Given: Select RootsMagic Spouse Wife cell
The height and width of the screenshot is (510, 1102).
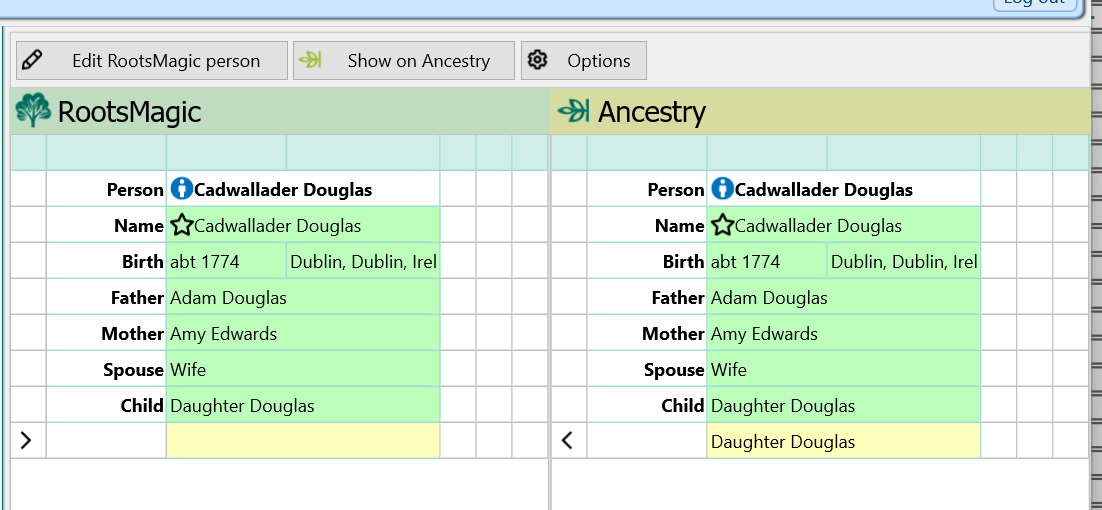Looking at the screenshot, I should tap(303, 369).
